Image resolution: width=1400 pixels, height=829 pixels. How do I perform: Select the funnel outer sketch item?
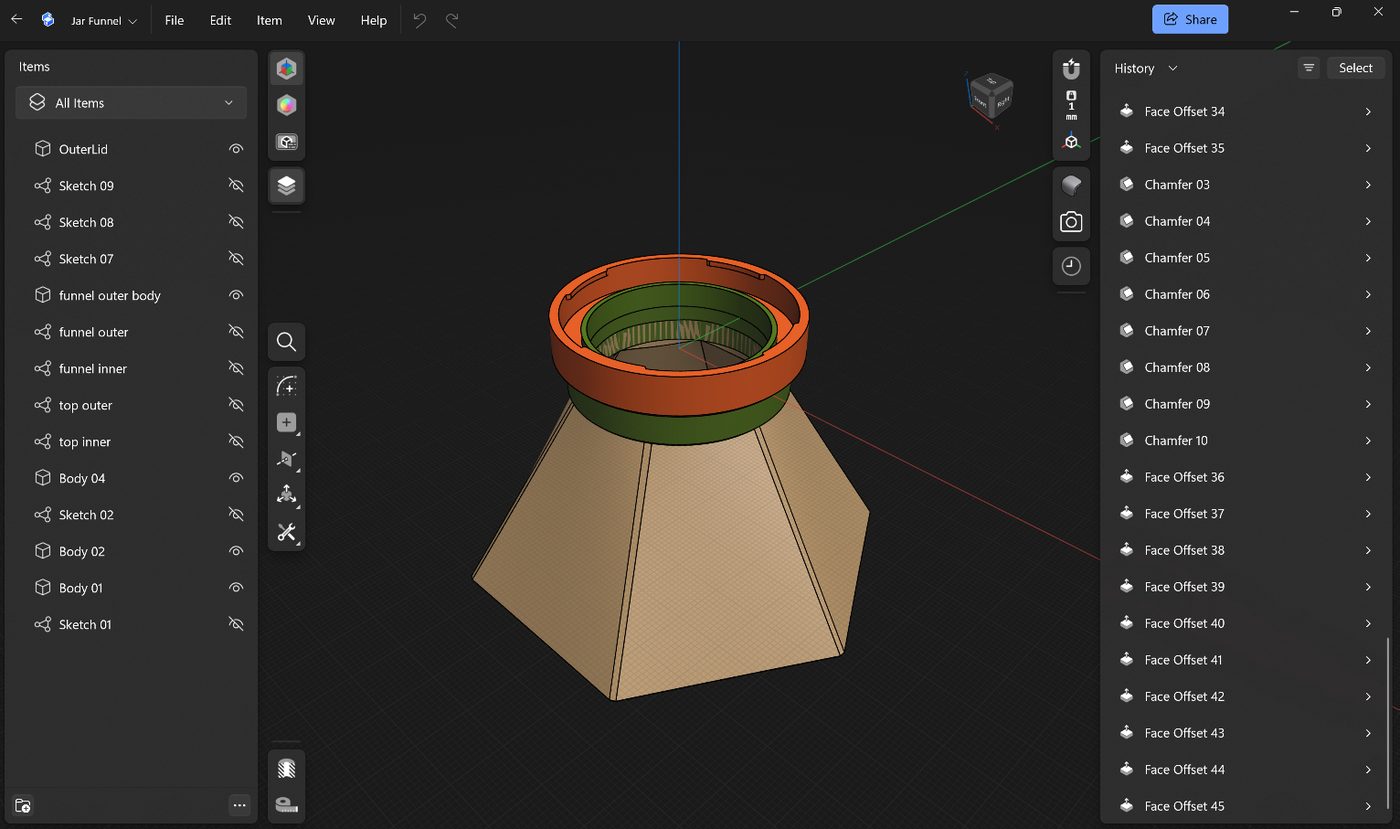pos(94,332)
